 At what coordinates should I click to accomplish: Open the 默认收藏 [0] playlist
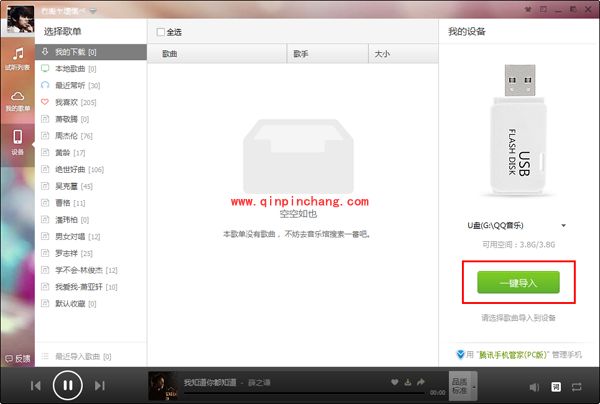91,304
